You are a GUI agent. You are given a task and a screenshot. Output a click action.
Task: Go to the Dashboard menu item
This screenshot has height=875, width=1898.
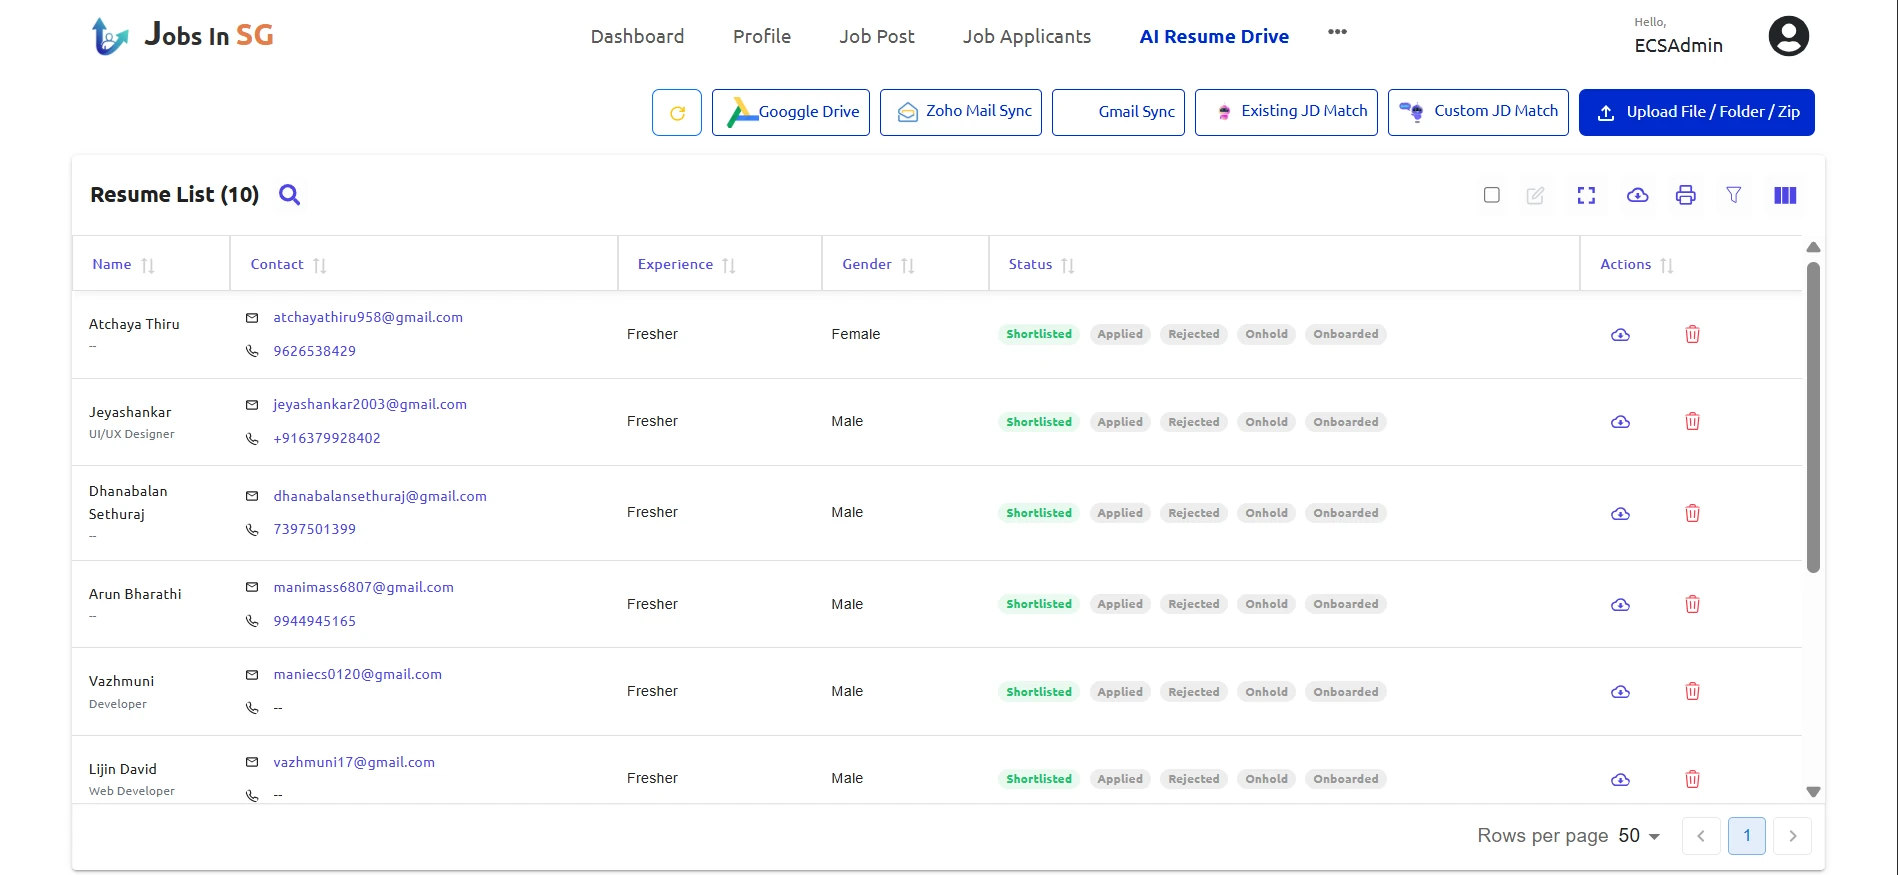pyautogui.click(x=637, y=37)
